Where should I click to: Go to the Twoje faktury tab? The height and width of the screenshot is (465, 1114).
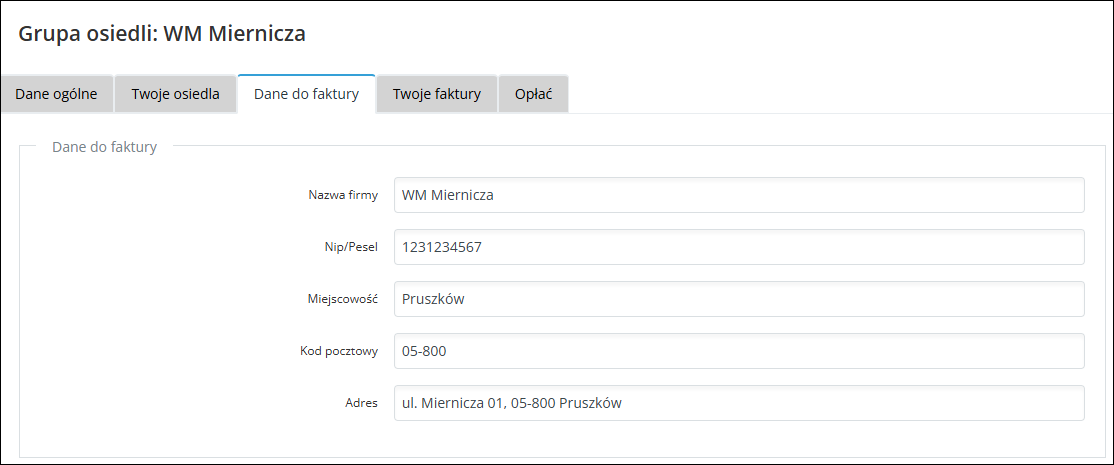pos(436,94)
